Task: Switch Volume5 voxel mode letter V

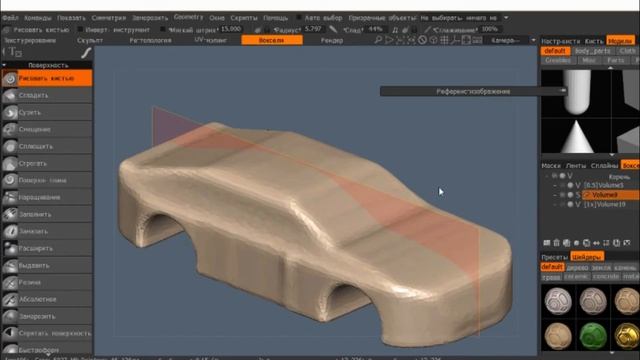Action: 578,185
